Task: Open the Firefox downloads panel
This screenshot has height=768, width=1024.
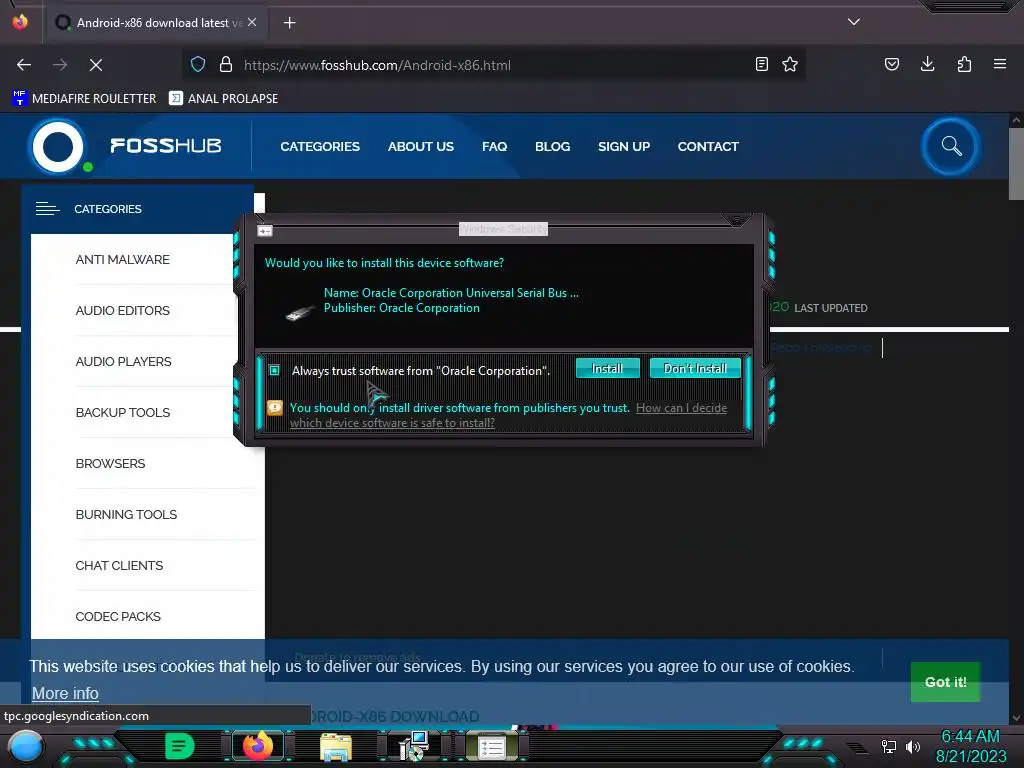Action: point(927,64)
